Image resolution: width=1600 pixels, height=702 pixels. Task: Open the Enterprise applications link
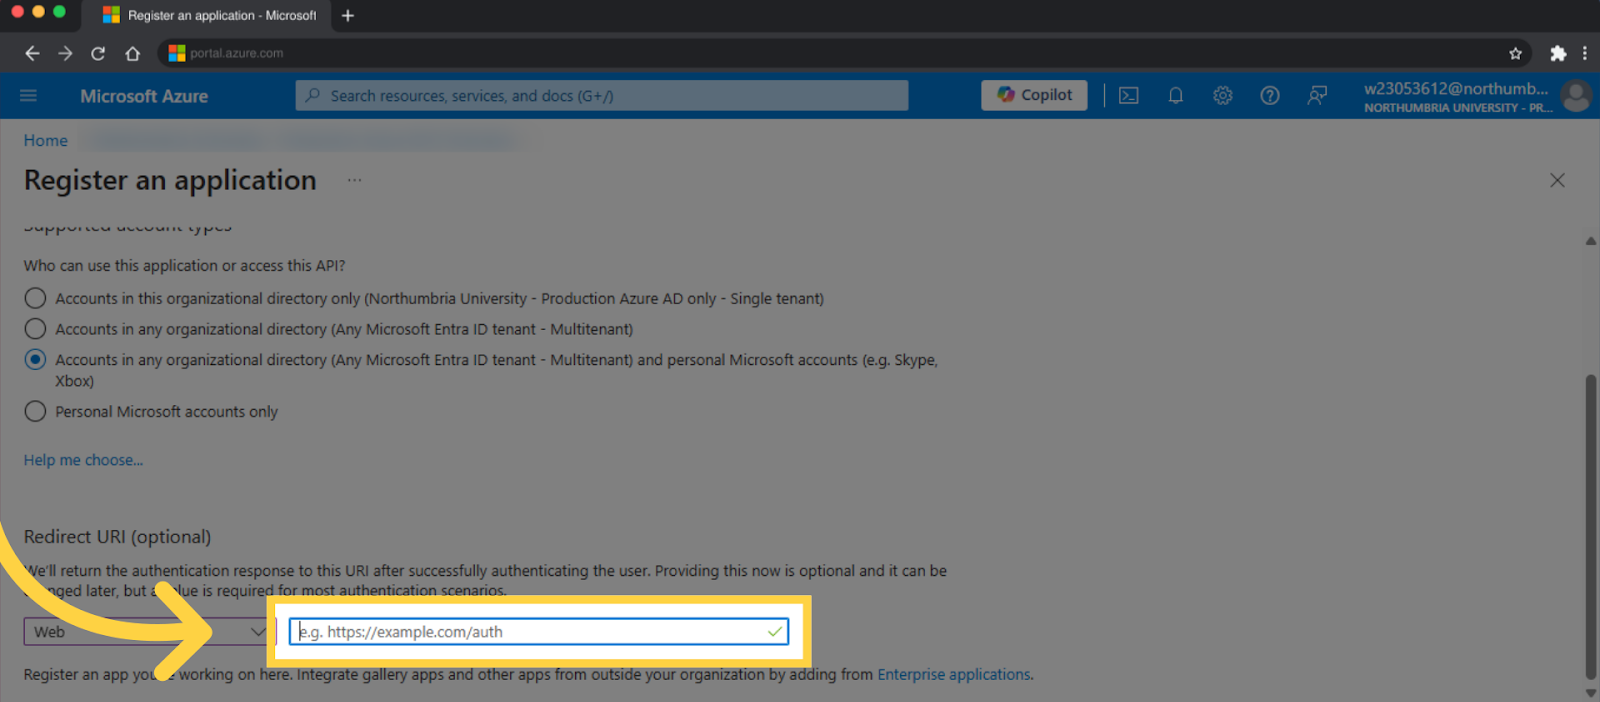[x=954, y=674]
